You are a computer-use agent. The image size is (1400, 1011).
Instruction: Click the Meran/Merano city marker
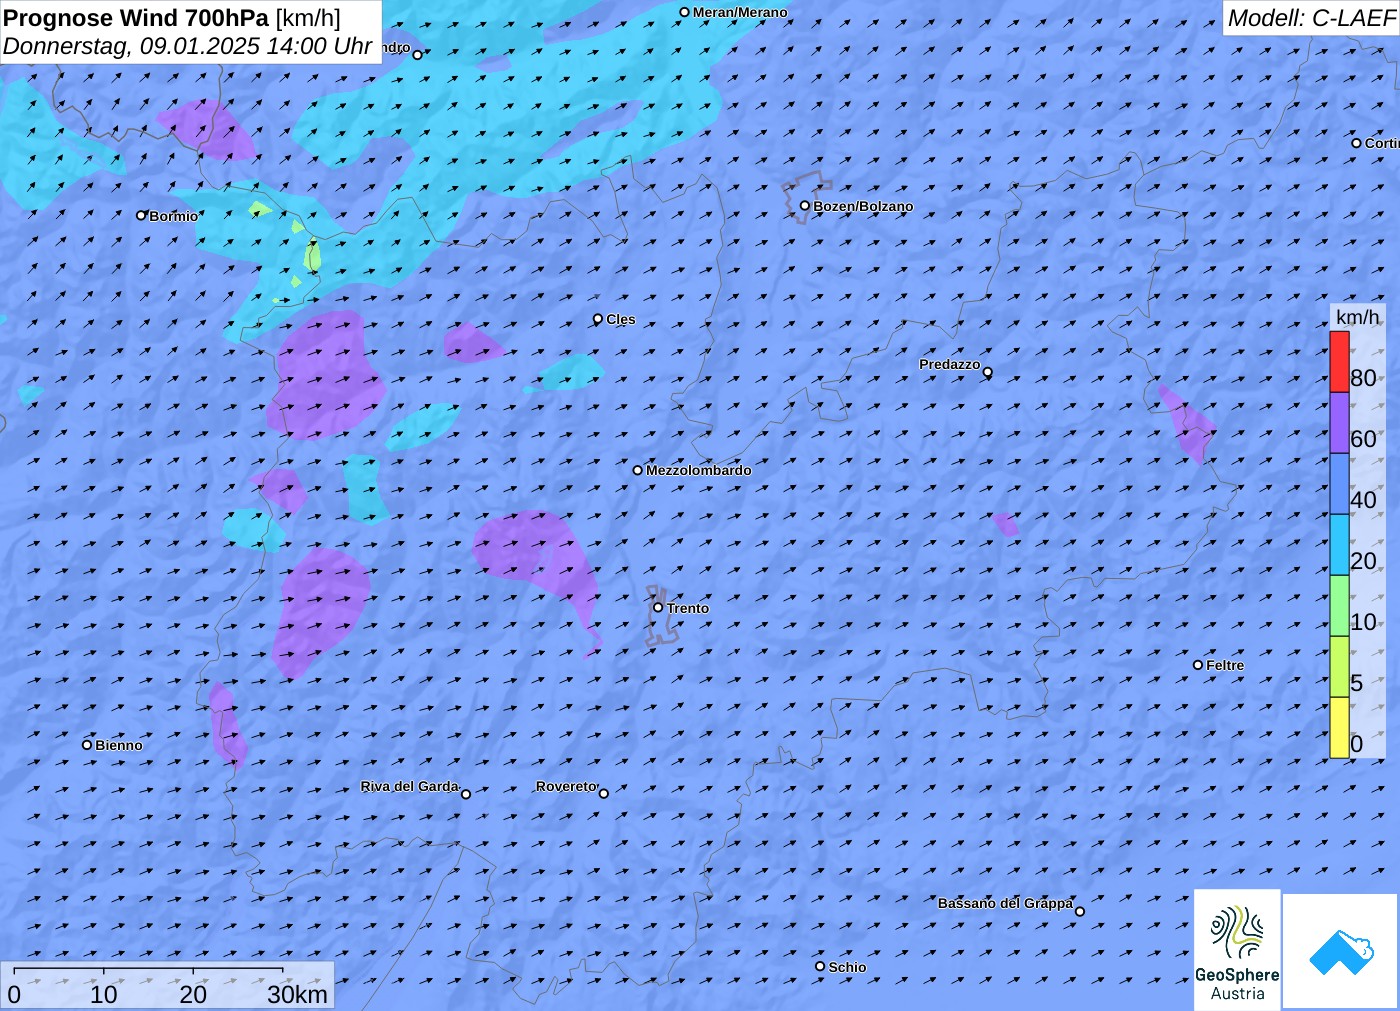[684, 13]
